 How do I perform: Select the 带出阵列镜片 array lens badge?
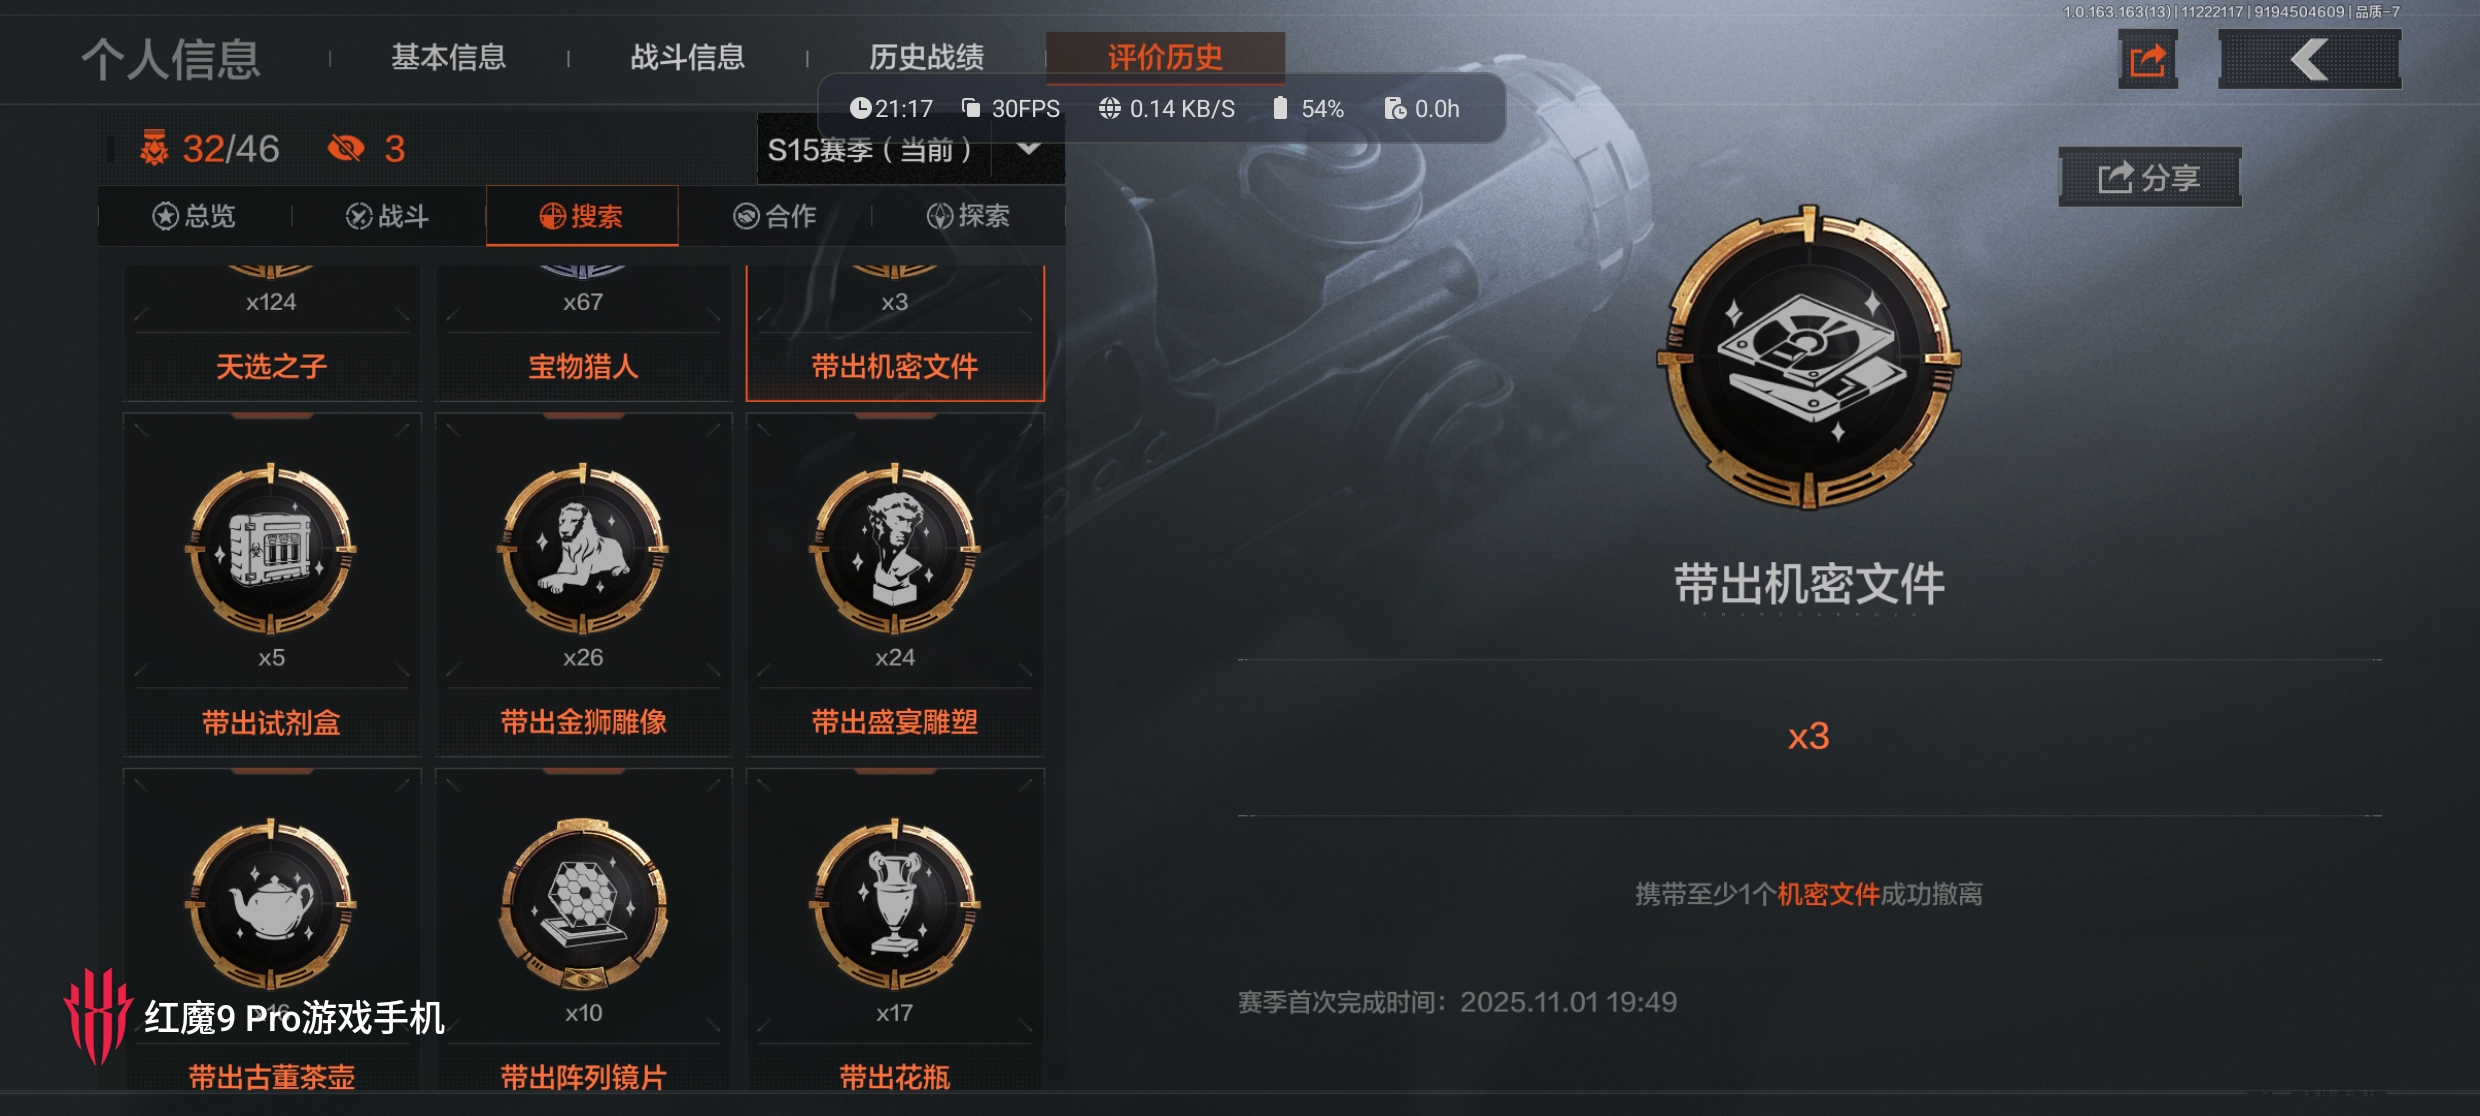point(584,930)
